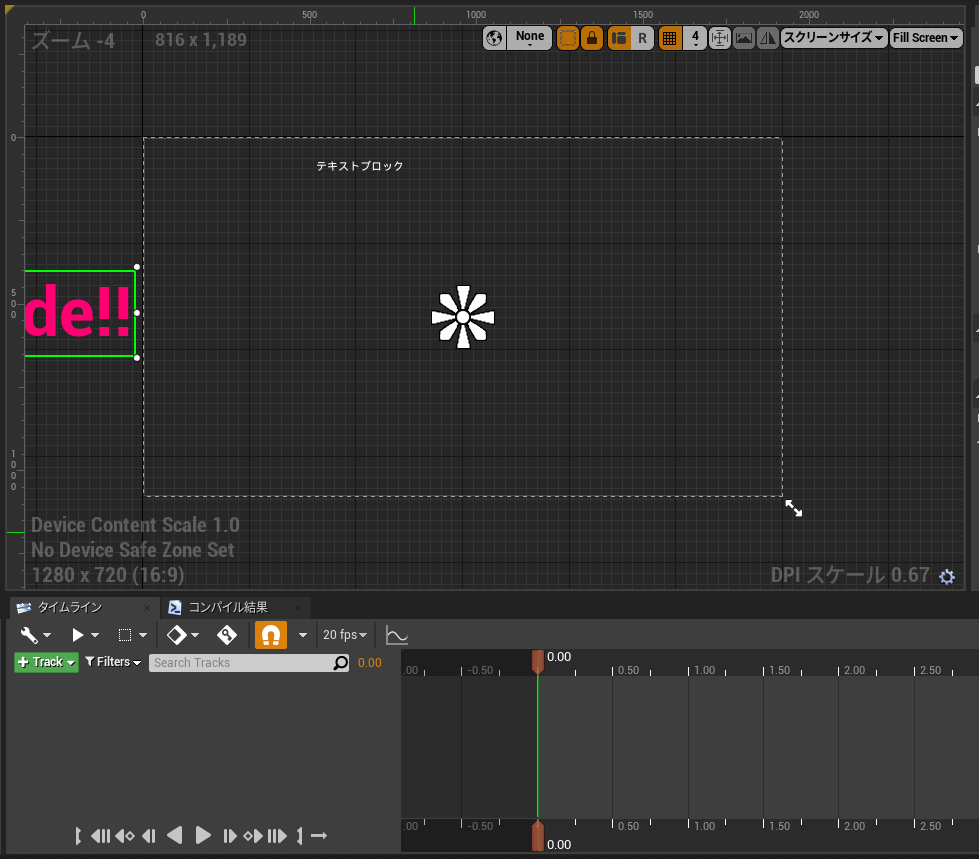Image resolution: width=979 pixels, height=859 pixels.
Task: Play the animation forward
Action: (x=203, y=836)
